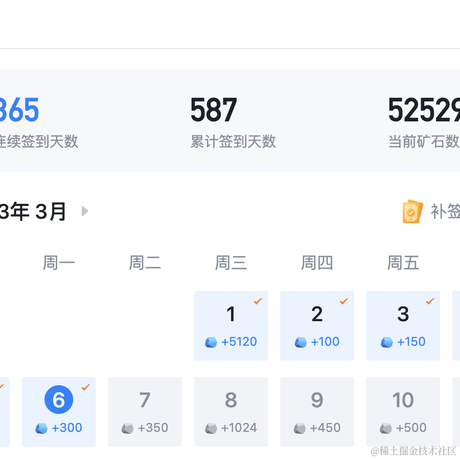Click the 周五 weekday header
The image size is (460, 460).
[x=403, y=263]
